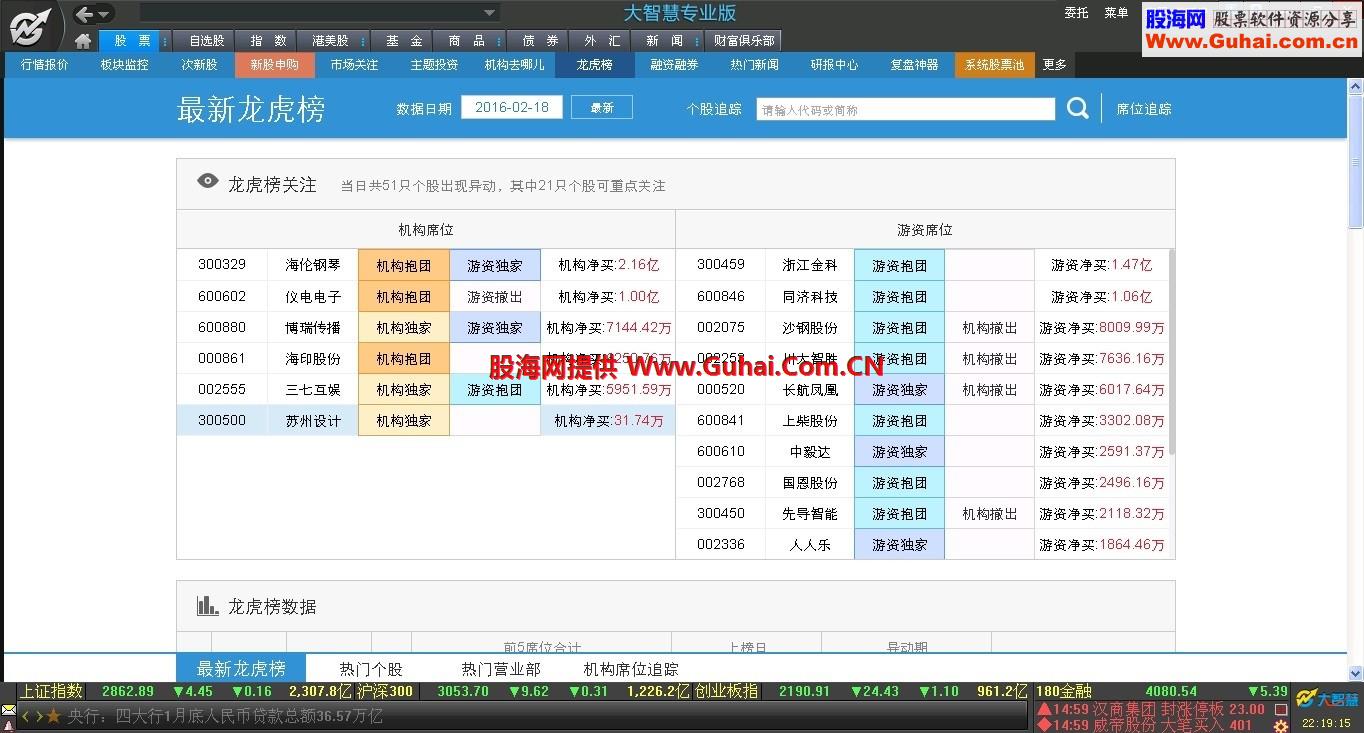Switch to bottom tab 热门营业部
1364x733 pixels.
pos(501,669)
